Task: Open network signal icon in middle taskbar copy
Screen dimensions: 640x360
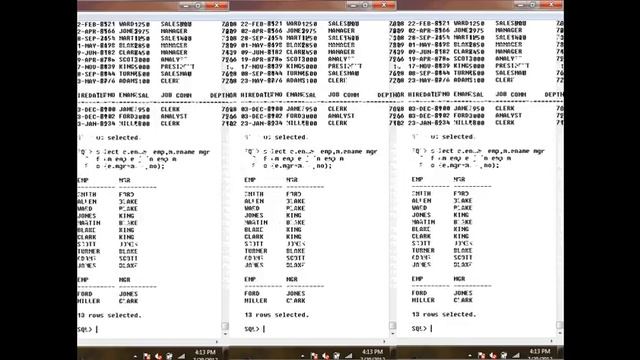Action: (x=348, y=356)
